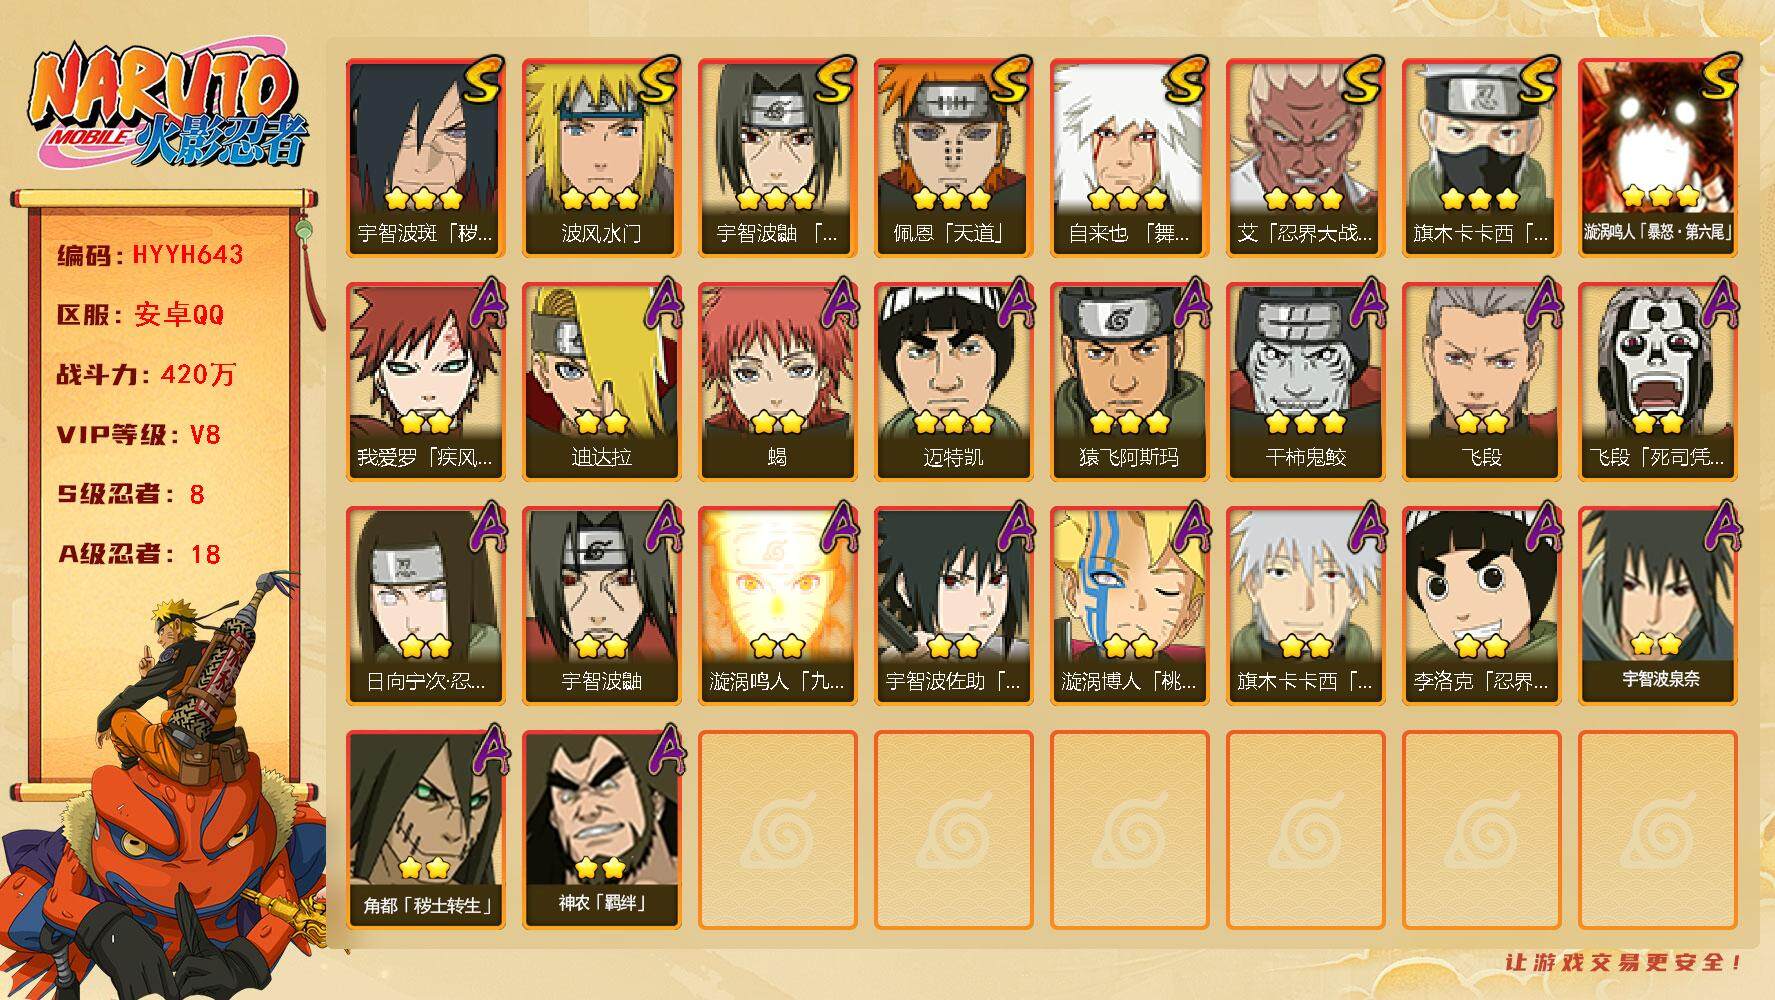Click the 编码 HYYH643 account code text
The height and width of the screenshot is (1000, 1775).
click(150, 255)
